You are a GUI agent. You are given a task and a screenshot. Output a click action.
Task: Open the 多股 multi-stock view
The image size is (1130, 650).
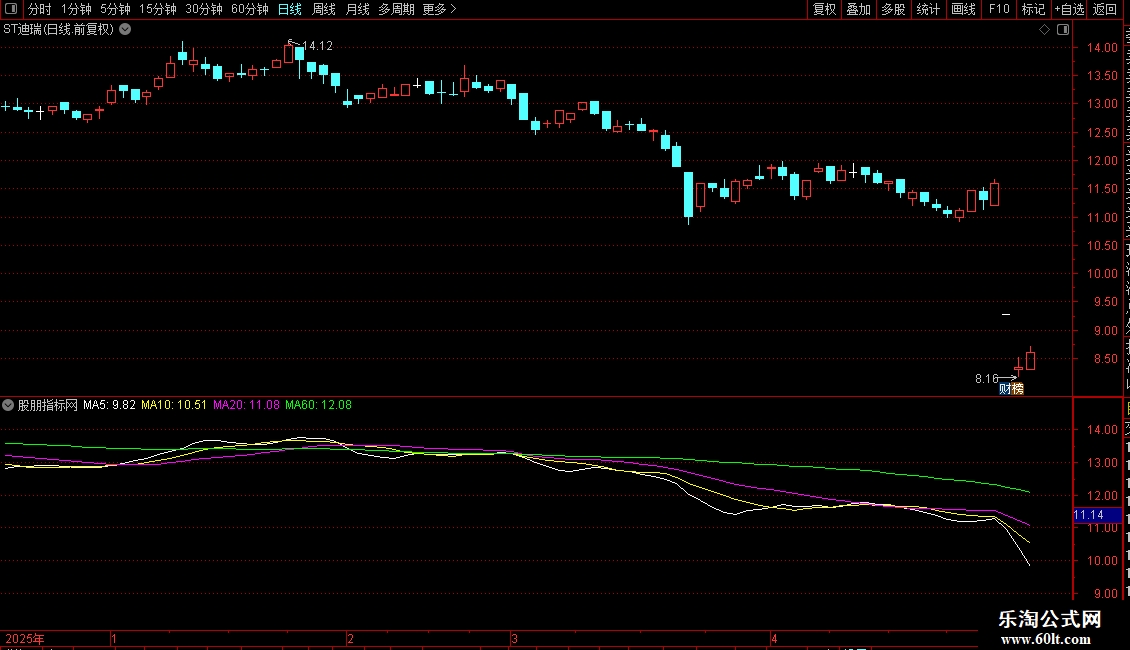[893, 9]
